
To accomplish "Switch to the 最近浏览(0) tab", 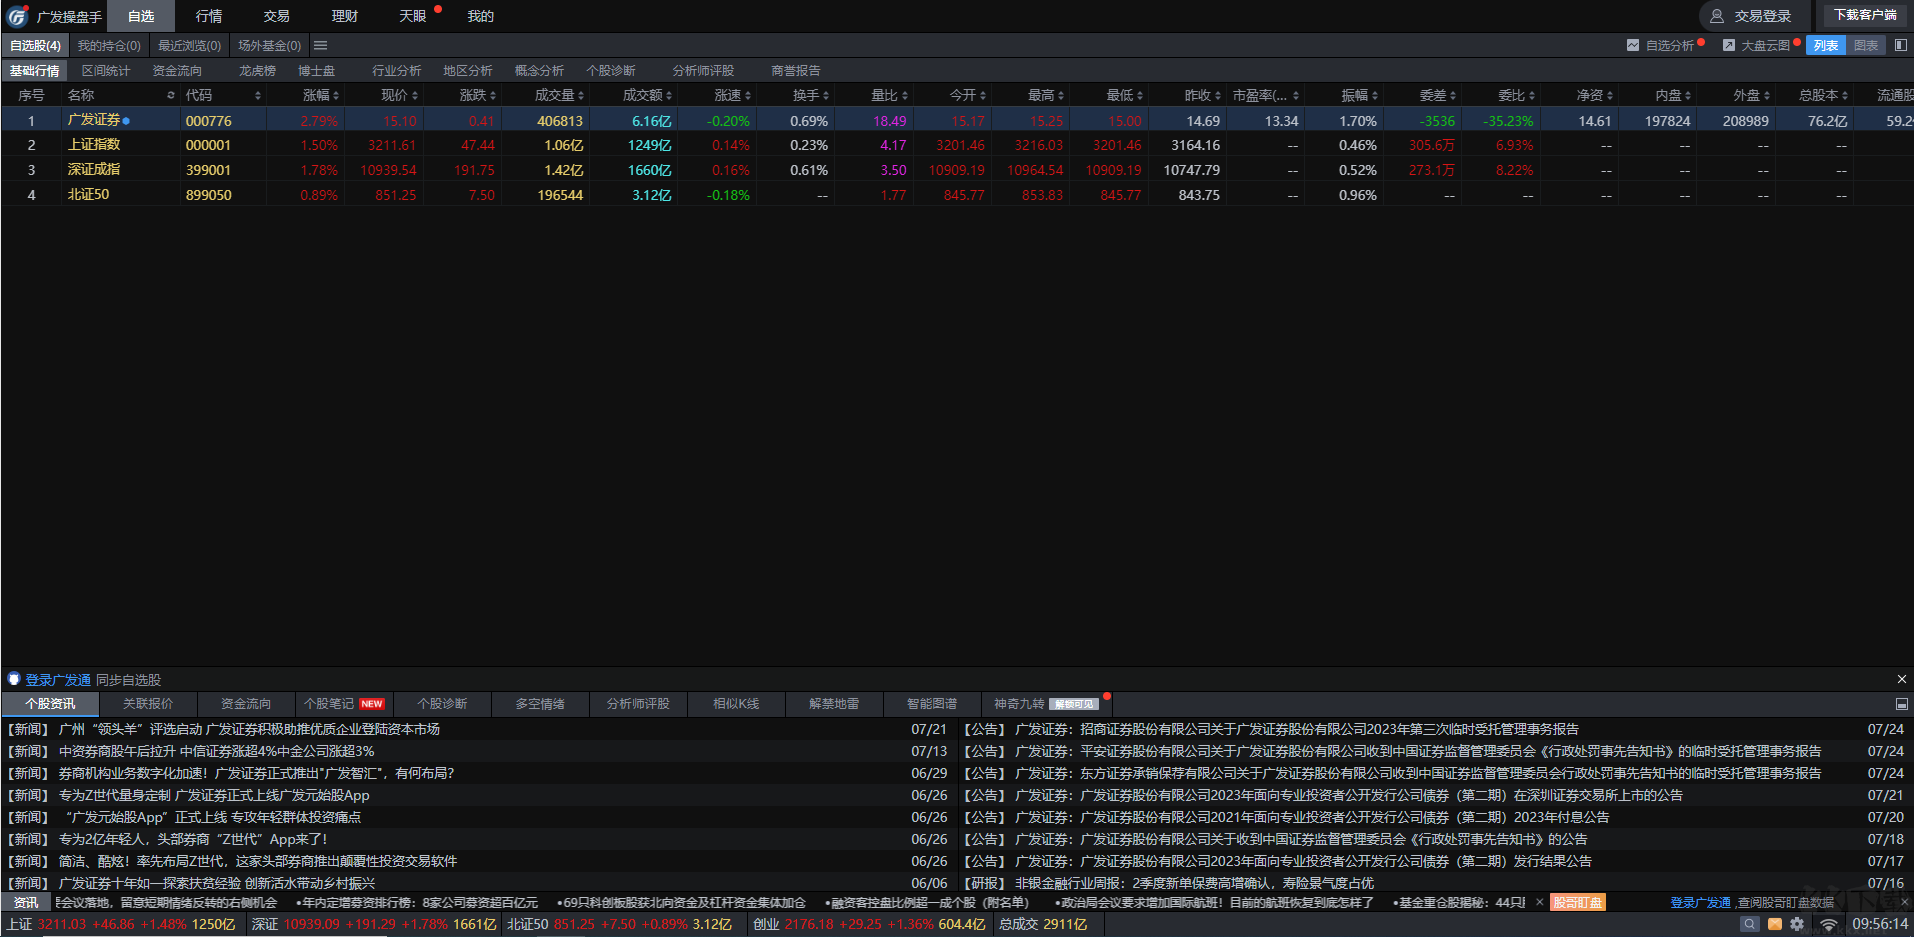I will pyautogui.click(x=189, y=45).
